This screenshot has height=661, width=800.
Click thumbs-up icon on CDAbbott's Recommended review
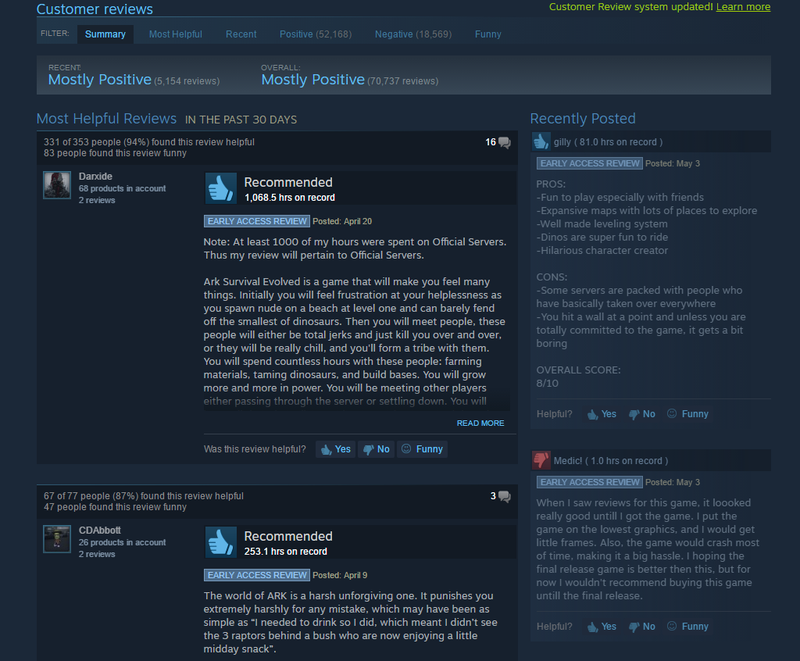click(221, 542)
